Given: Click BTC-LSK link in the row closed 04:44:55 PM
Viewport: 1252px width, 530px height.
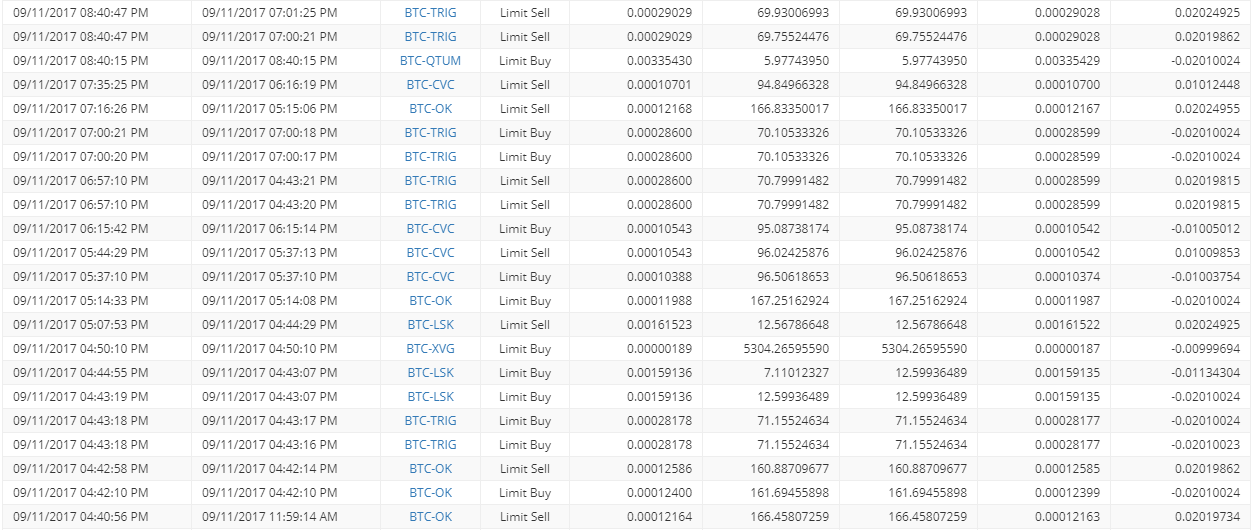Looking at the screenshot, I should [430, 373].
